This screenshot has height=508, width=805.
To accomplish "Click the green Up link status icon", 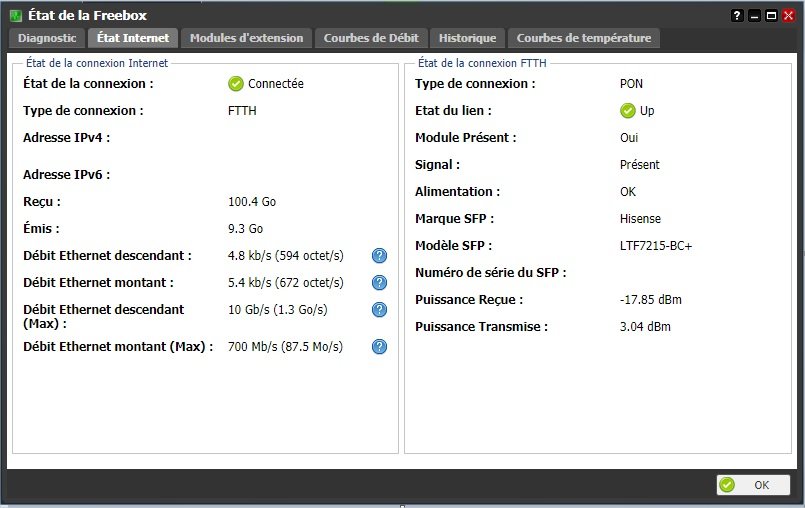I will coord(628,111).
